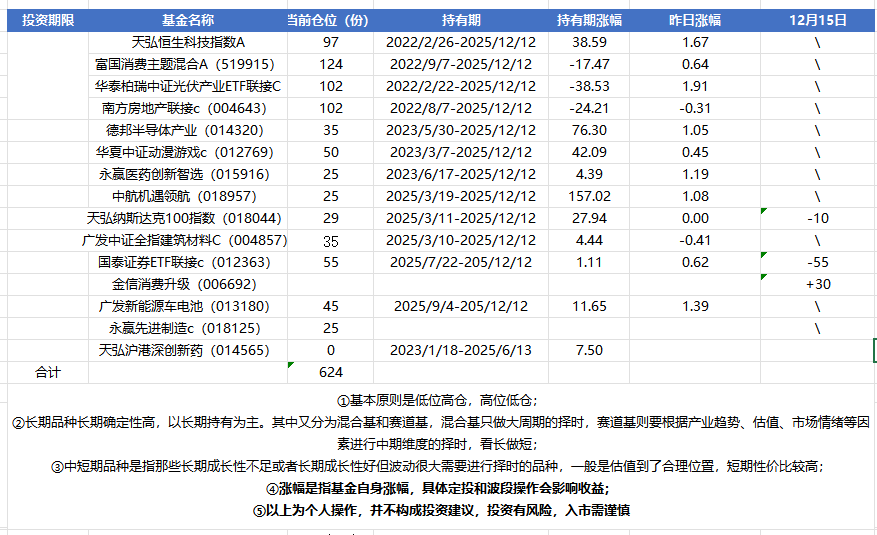The height and width of the screenshot is (535, 877).
Task: Click holding return 42.09 cell
Action: 589,152
